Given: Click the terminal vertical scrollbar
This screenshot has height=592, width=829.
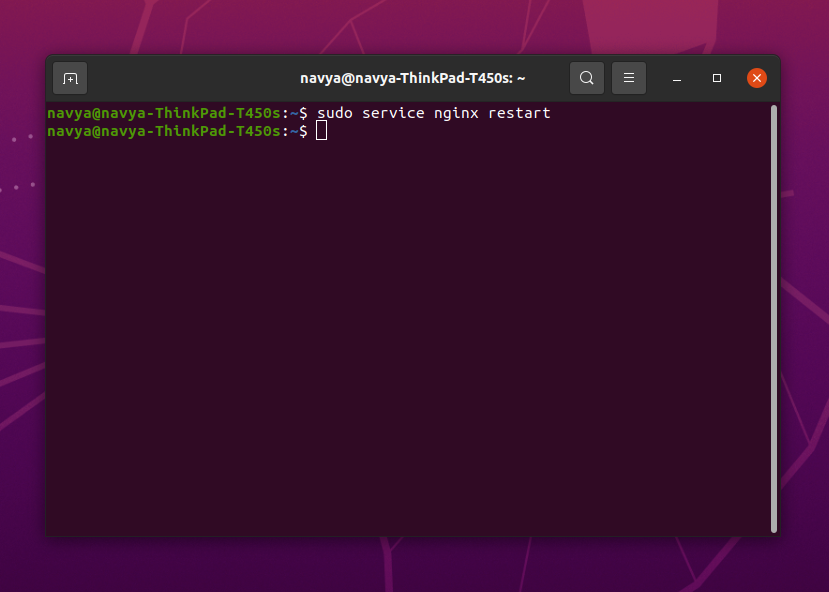Looking at the screenshot, I should pos(773,319).
